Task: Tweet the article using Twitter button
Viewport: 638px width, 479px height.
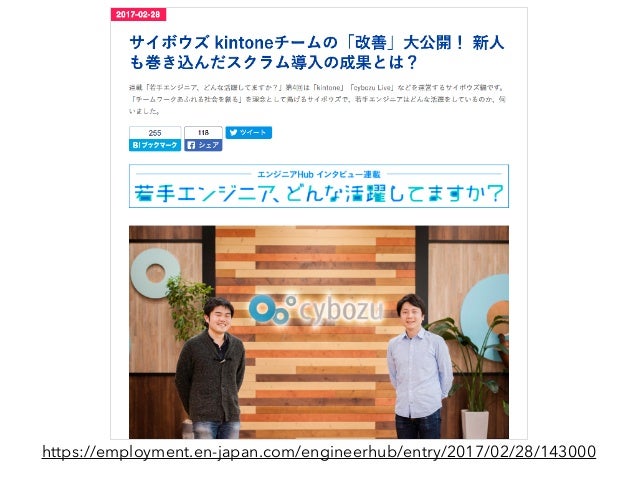Action: tap(249, 133)
